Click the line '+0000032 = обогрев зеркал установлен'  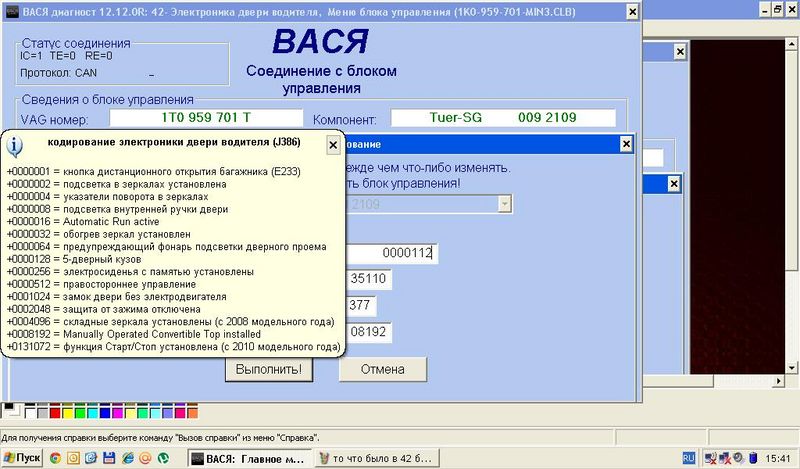coord(99,234)
